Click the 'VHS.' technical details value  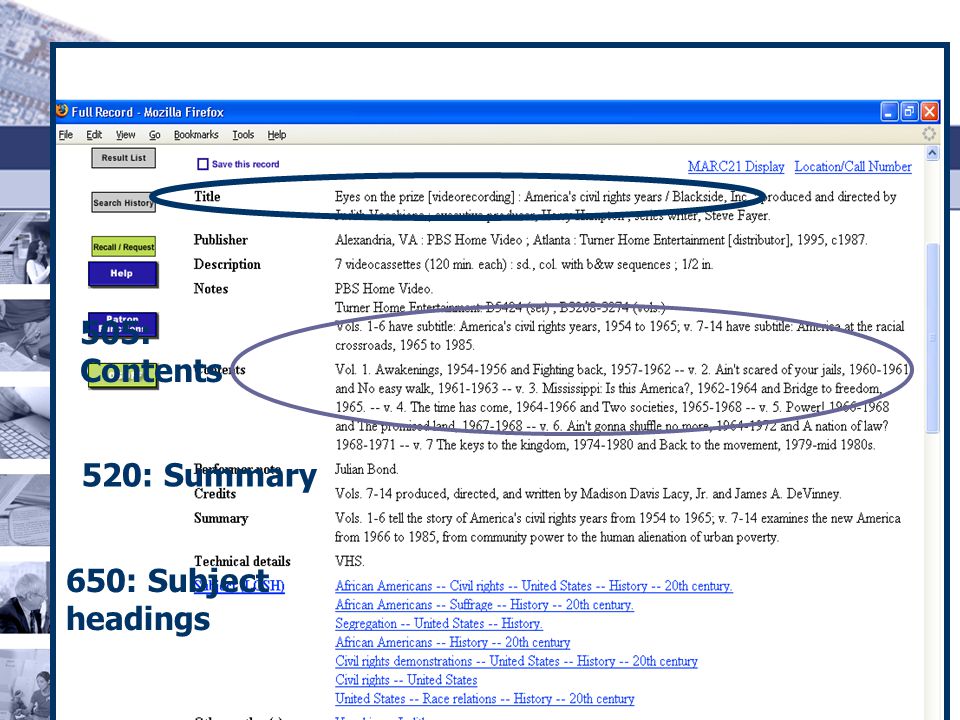[x=349, y=561]
